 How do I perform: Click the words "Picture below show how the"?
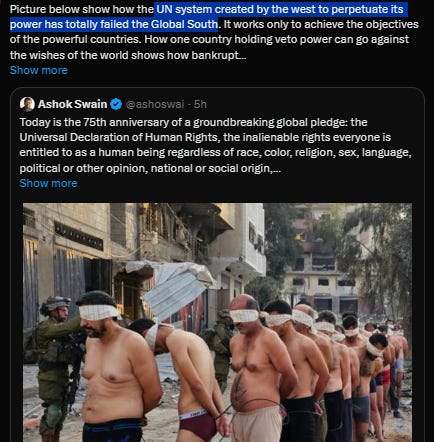82,9
